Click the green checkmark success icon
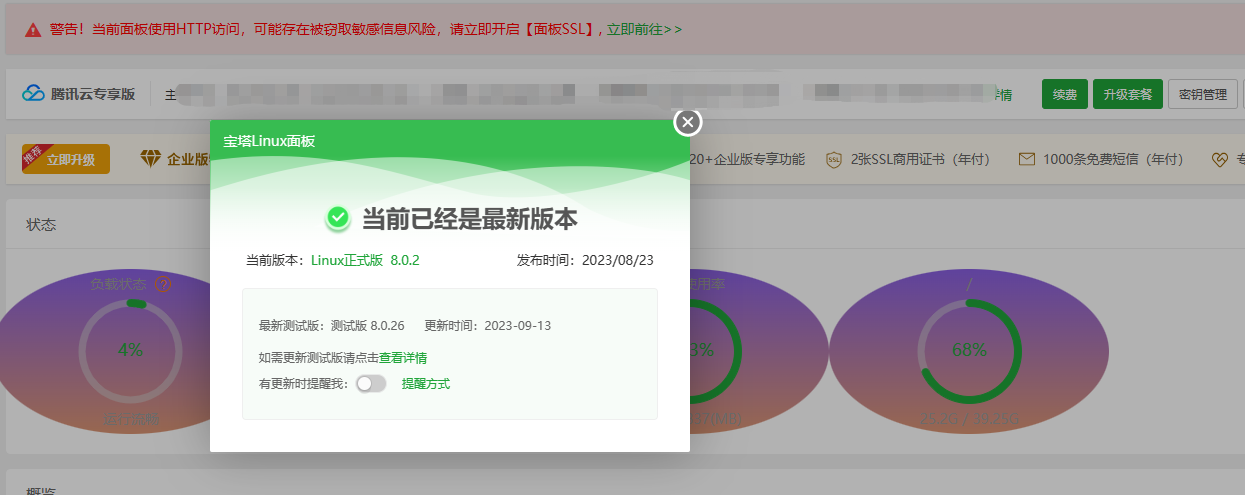 [339, 218]
